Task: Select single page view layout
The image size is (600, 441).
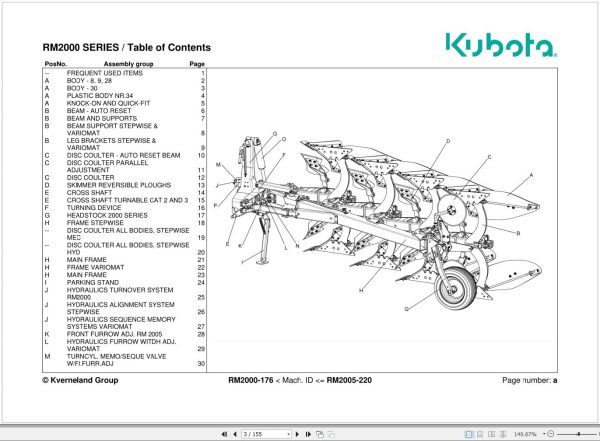Action: (x=468, y=434)
